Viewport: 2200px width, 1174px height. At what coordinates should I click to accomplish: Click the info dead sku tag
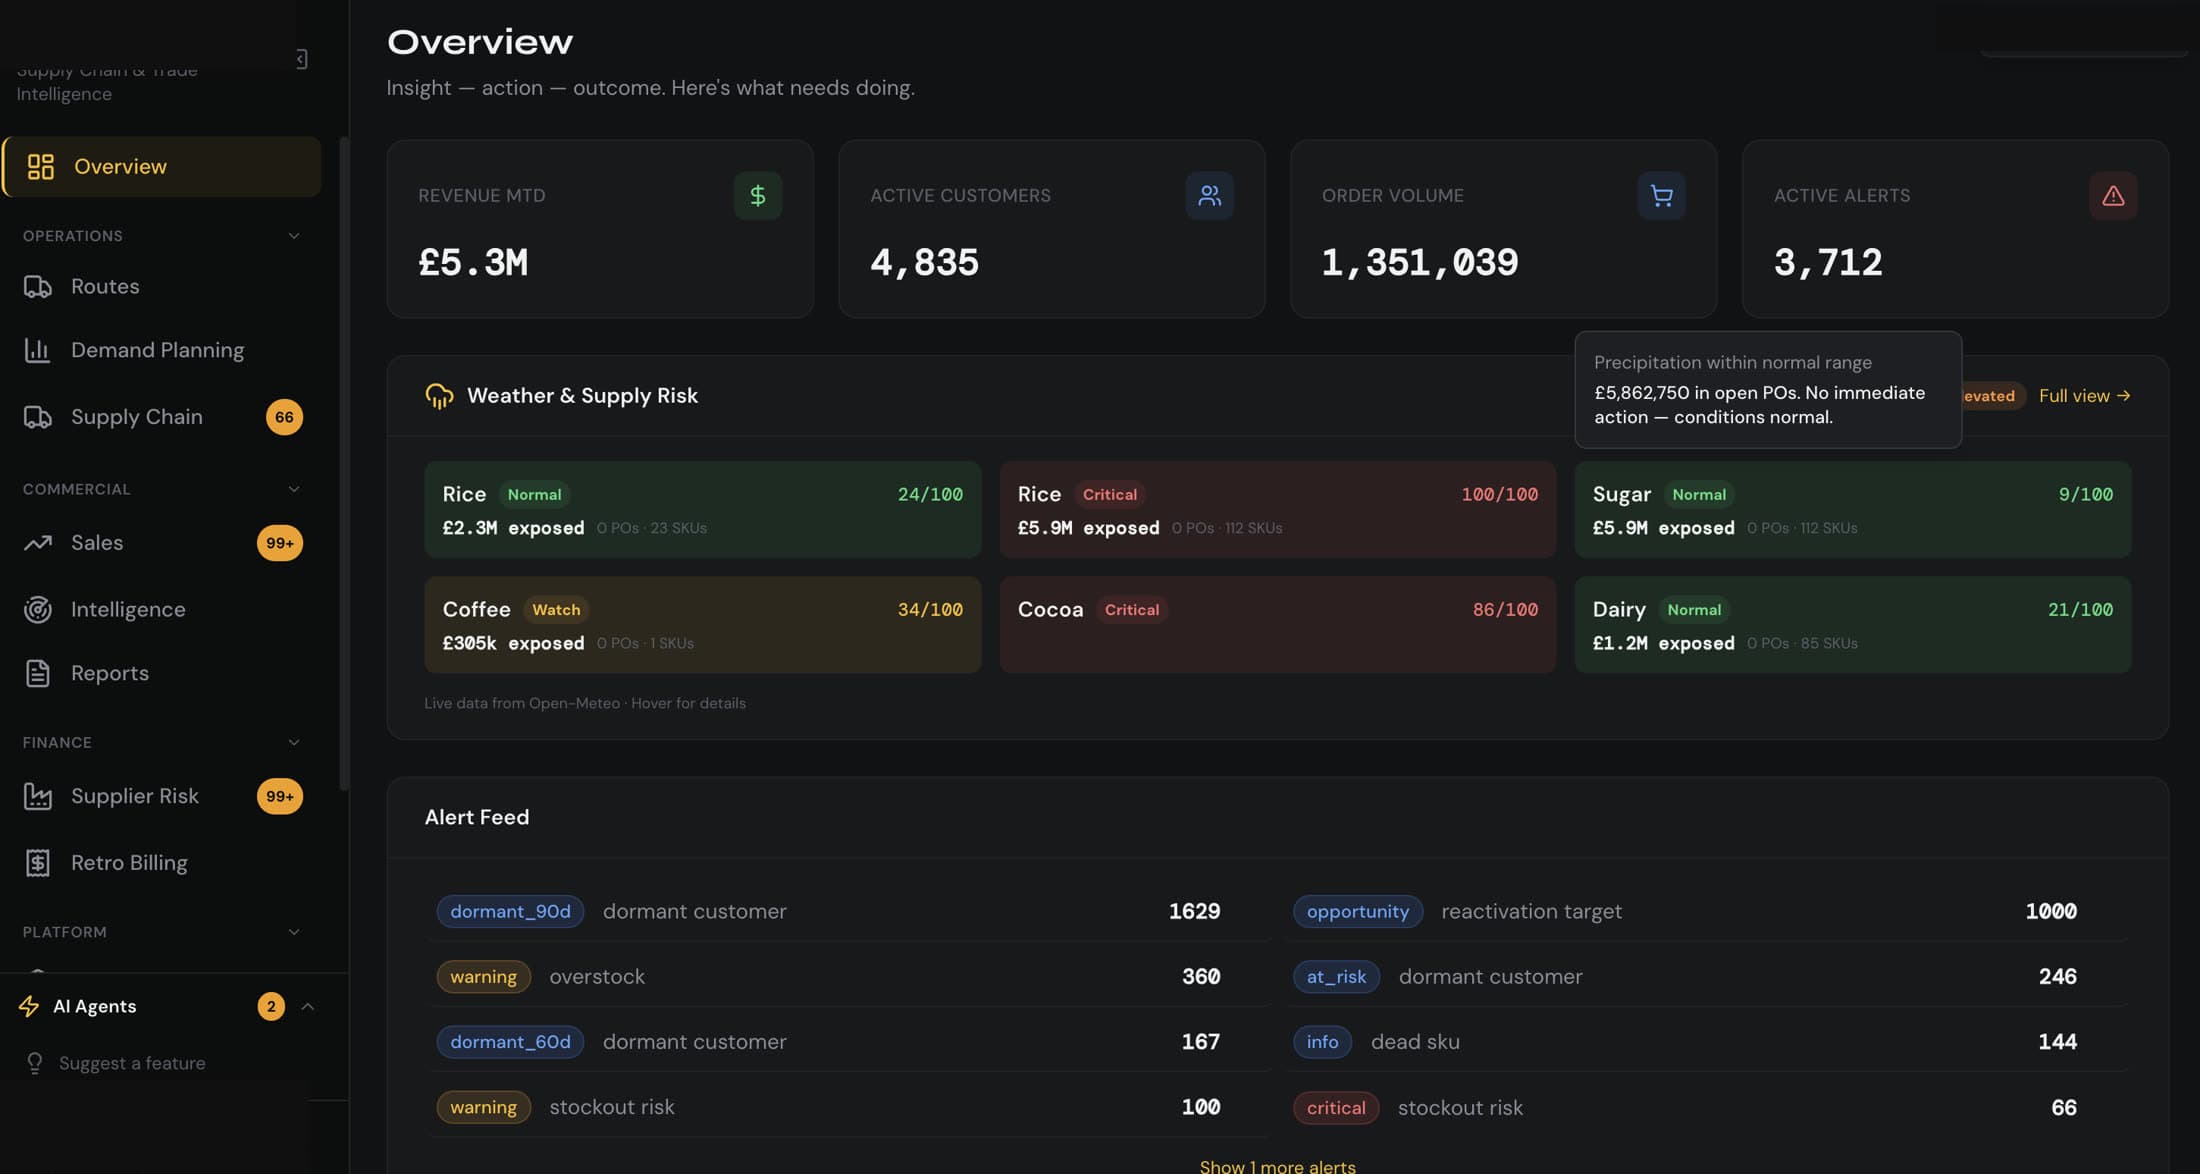1322,1041
